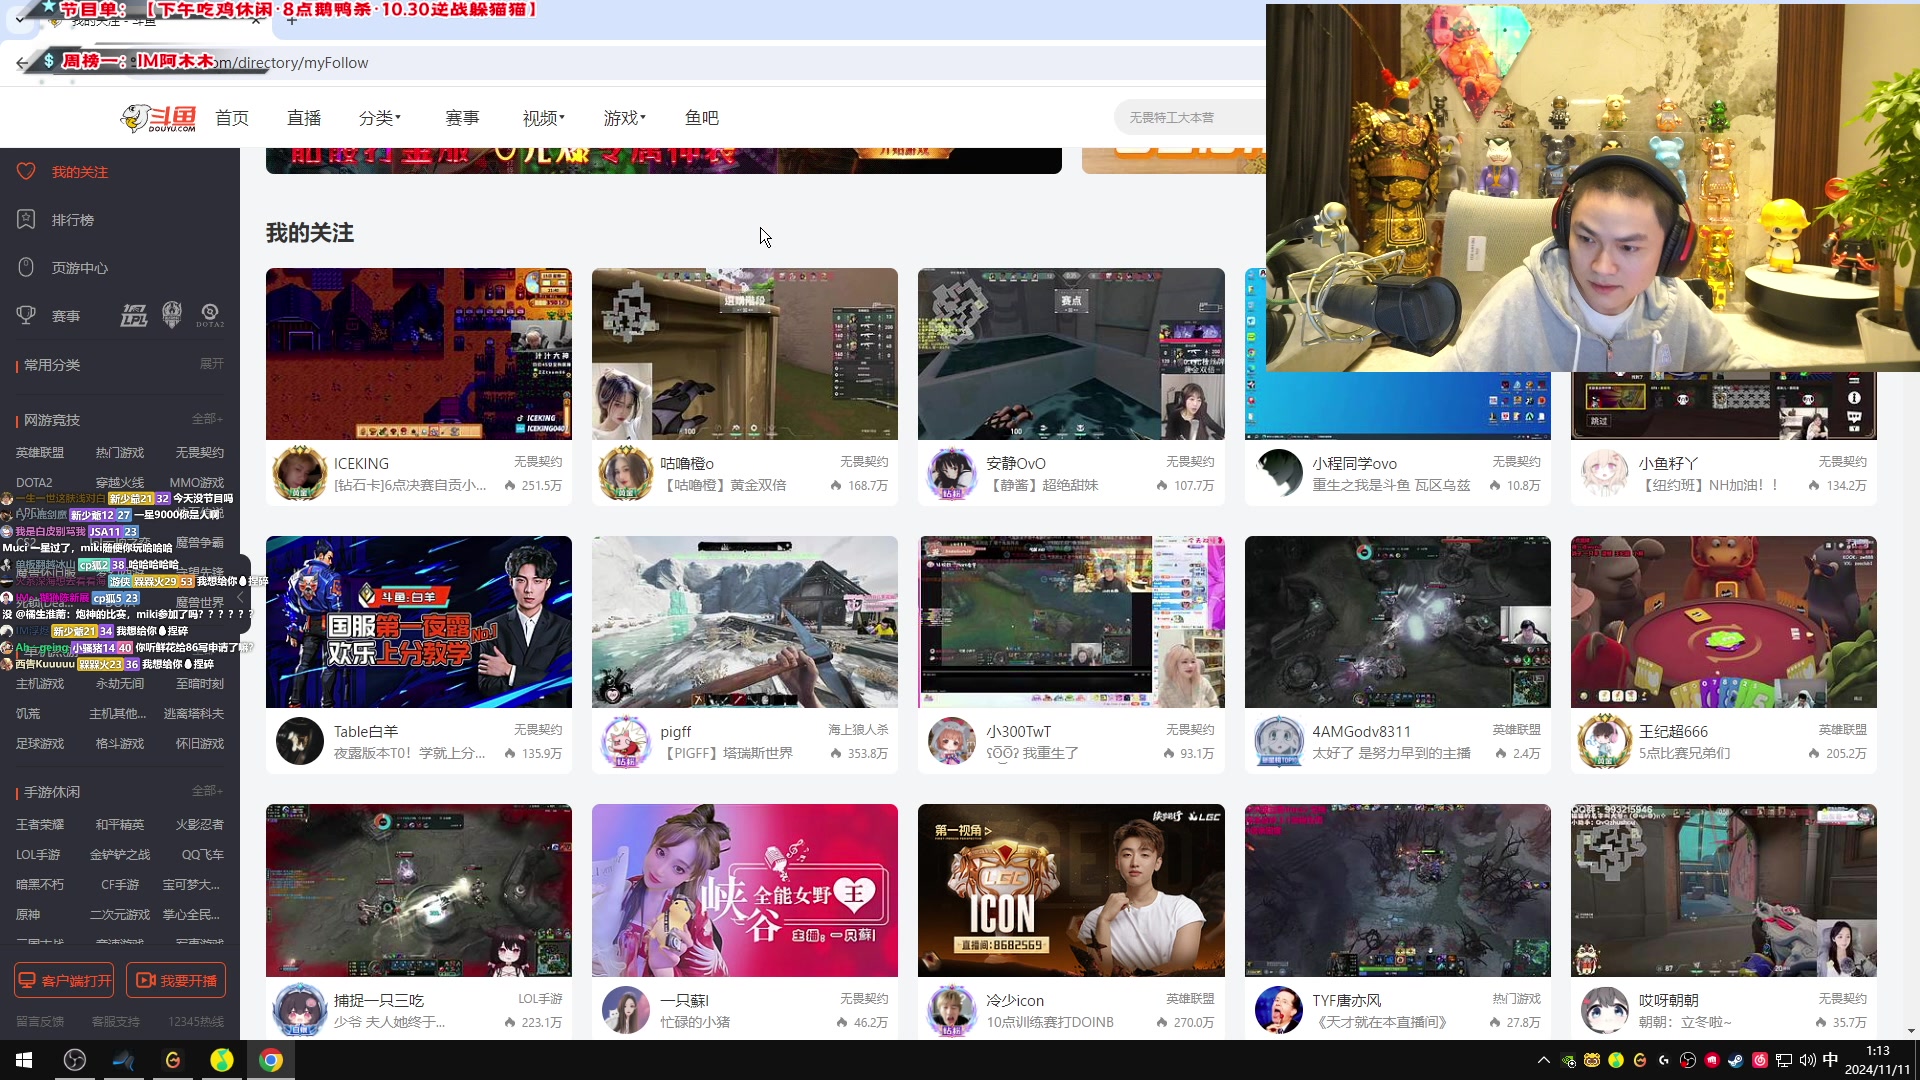Click the Chrome icon on the taskbar
This screenshot has width=1920, height=1080.
271,1060
